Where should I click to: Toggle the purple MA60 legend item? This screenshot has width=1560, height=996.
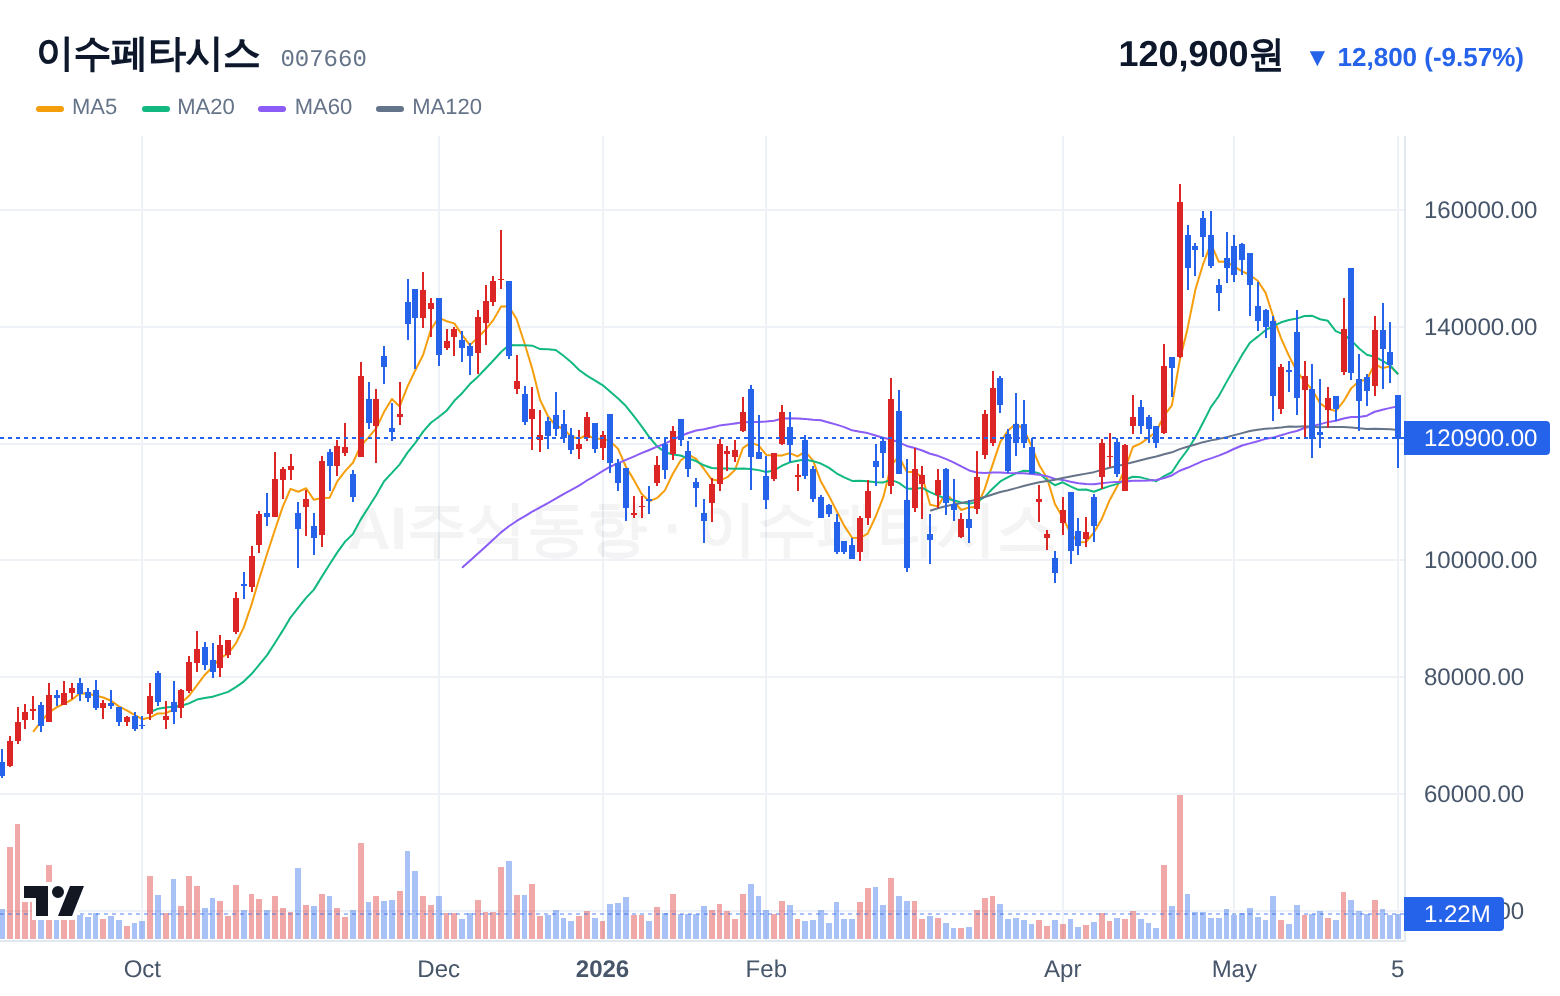click(306, 107)
